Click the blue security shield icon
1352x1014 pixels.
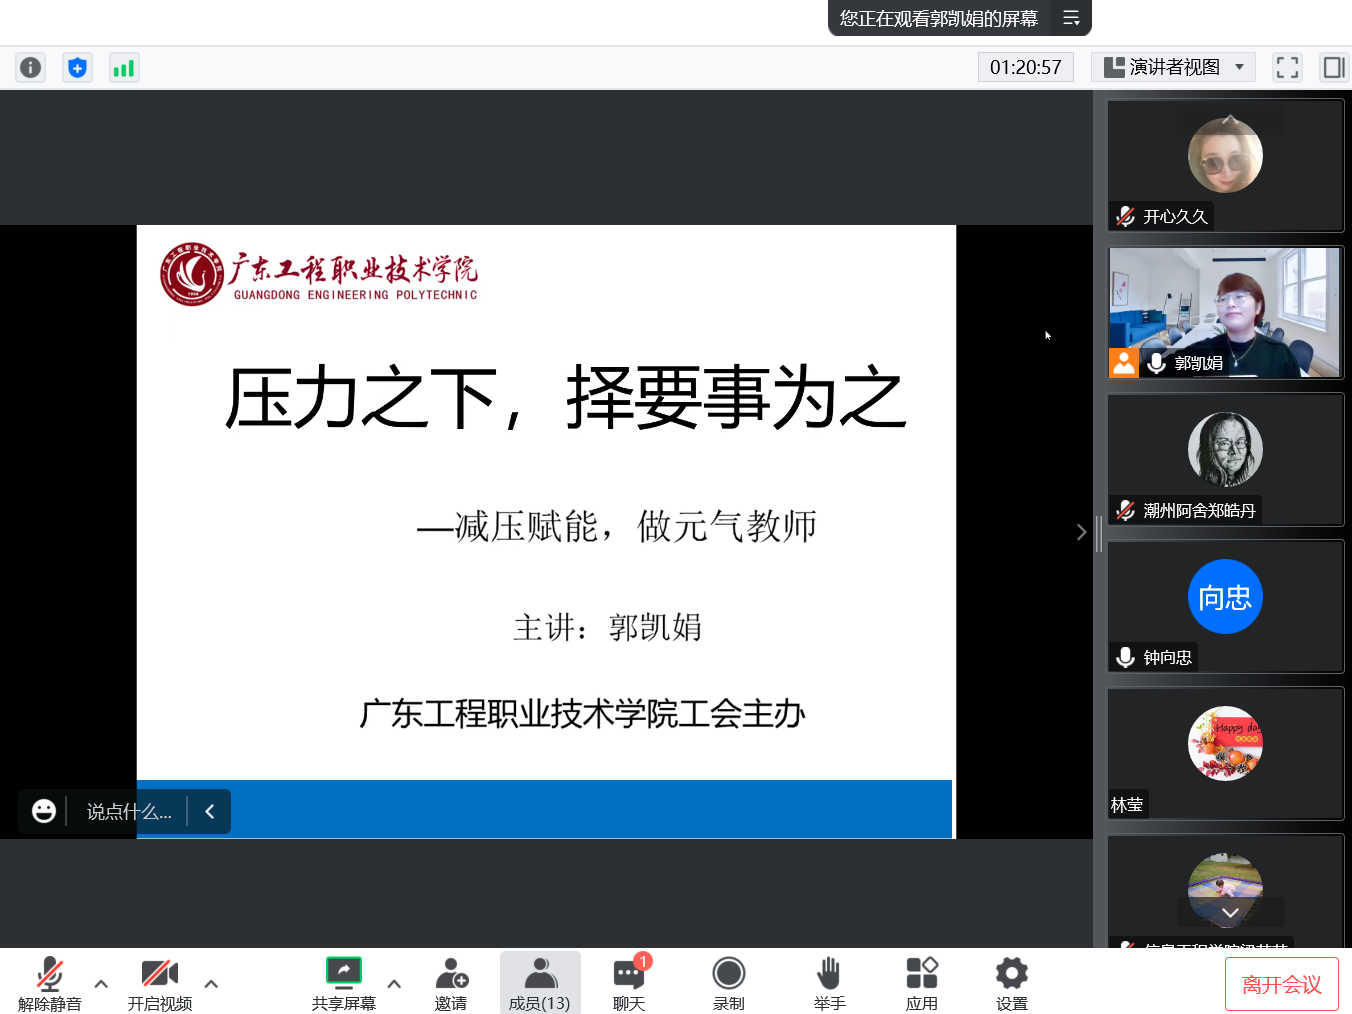coord(77,67)
